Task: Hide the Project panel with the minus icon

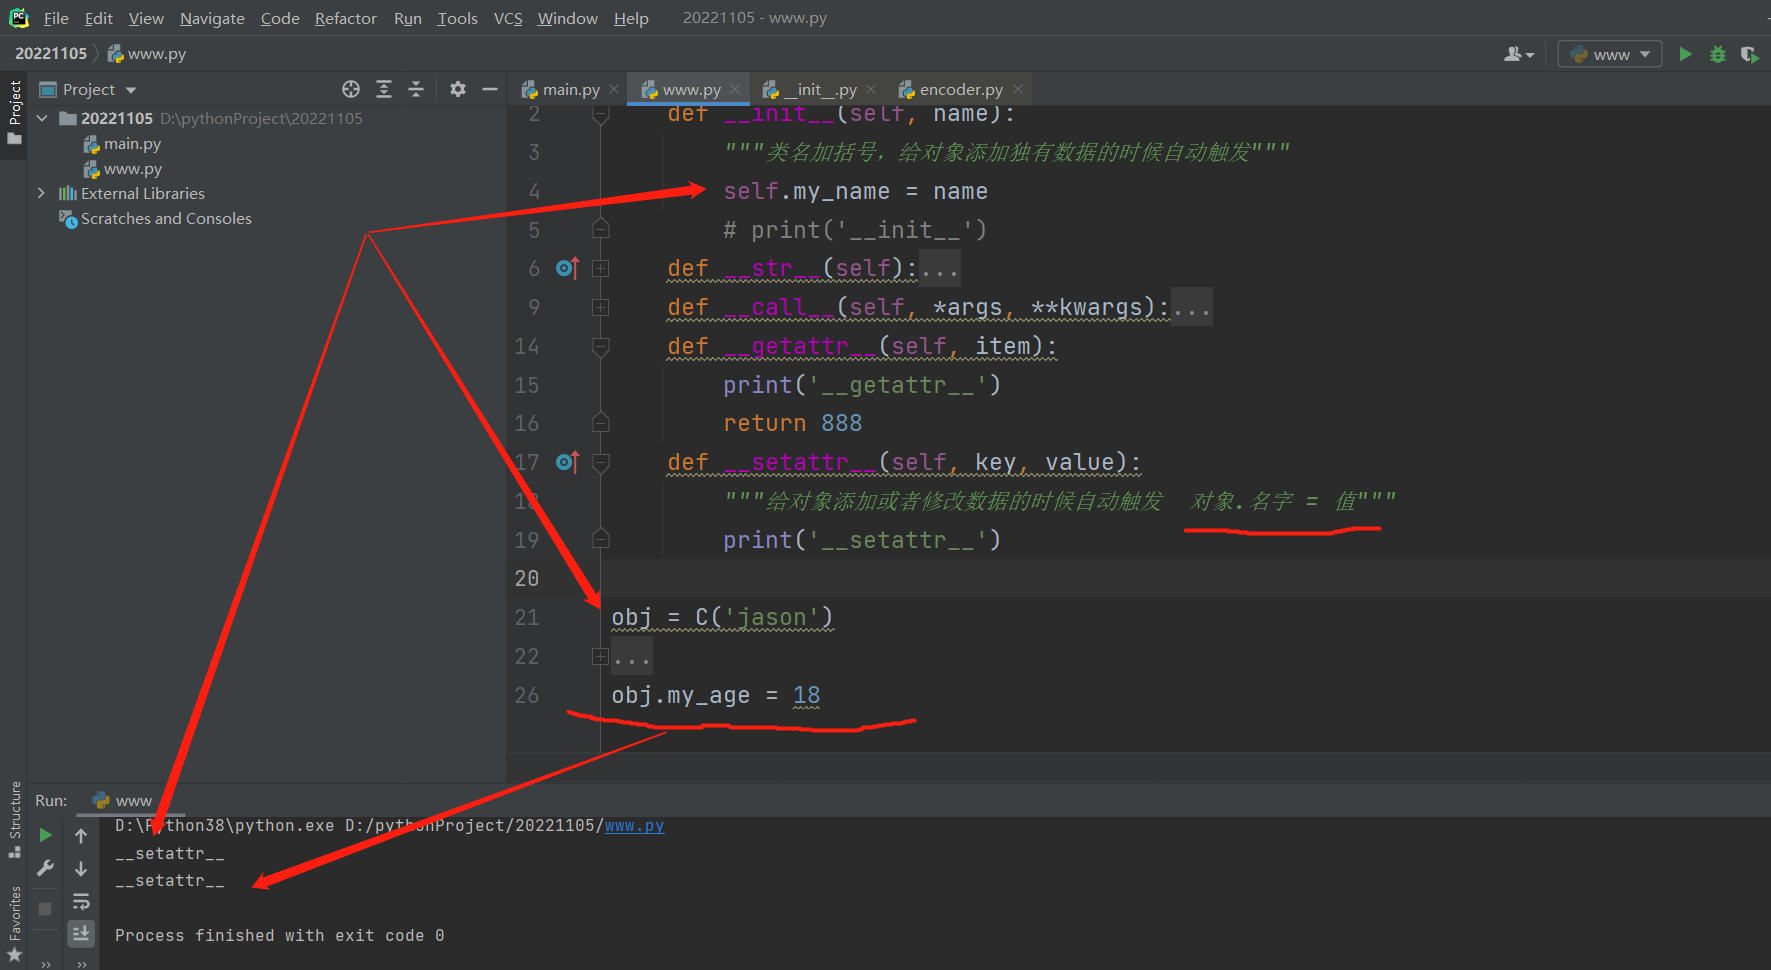Action: [x=490, y=90]
